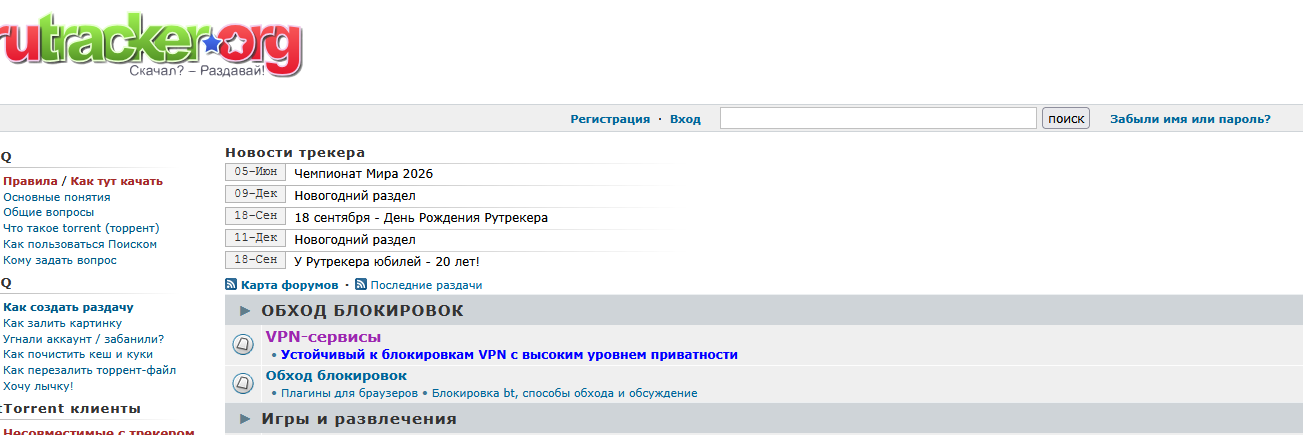Open the Вход login link
Screen dimensions: 1303x435
point(685,119)
